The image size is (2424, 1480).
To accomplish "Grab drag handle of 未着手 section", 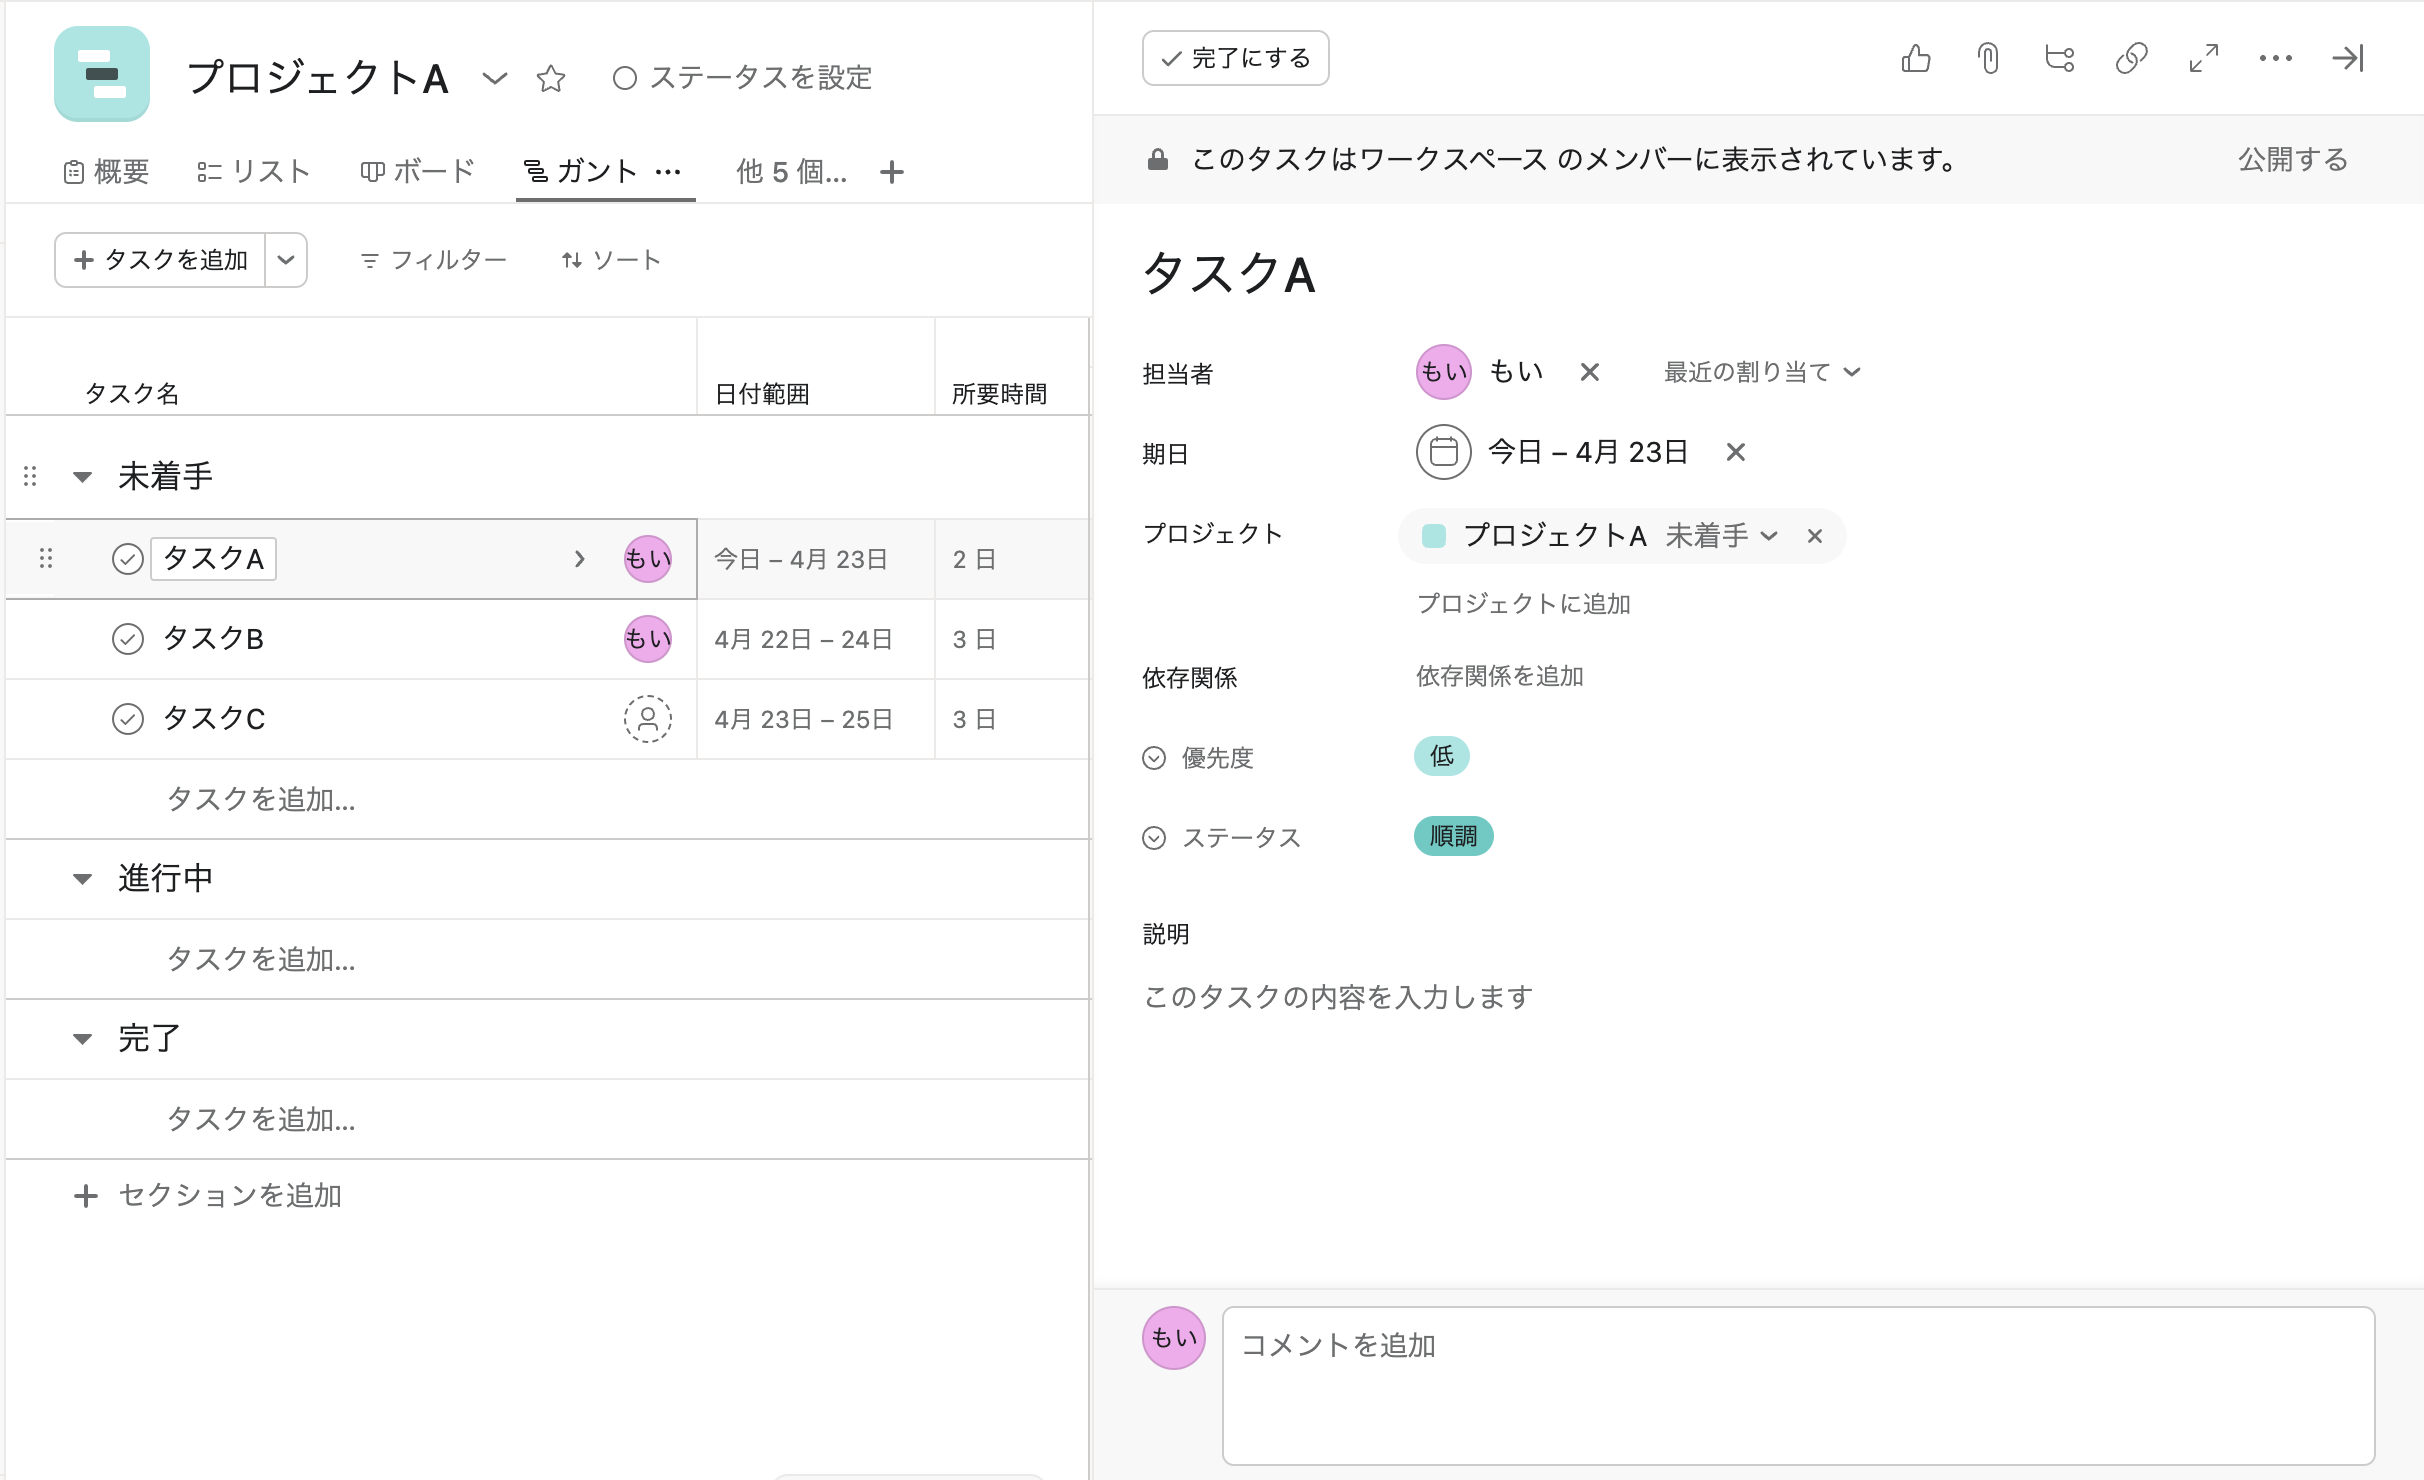I will [x=30, y=476].
